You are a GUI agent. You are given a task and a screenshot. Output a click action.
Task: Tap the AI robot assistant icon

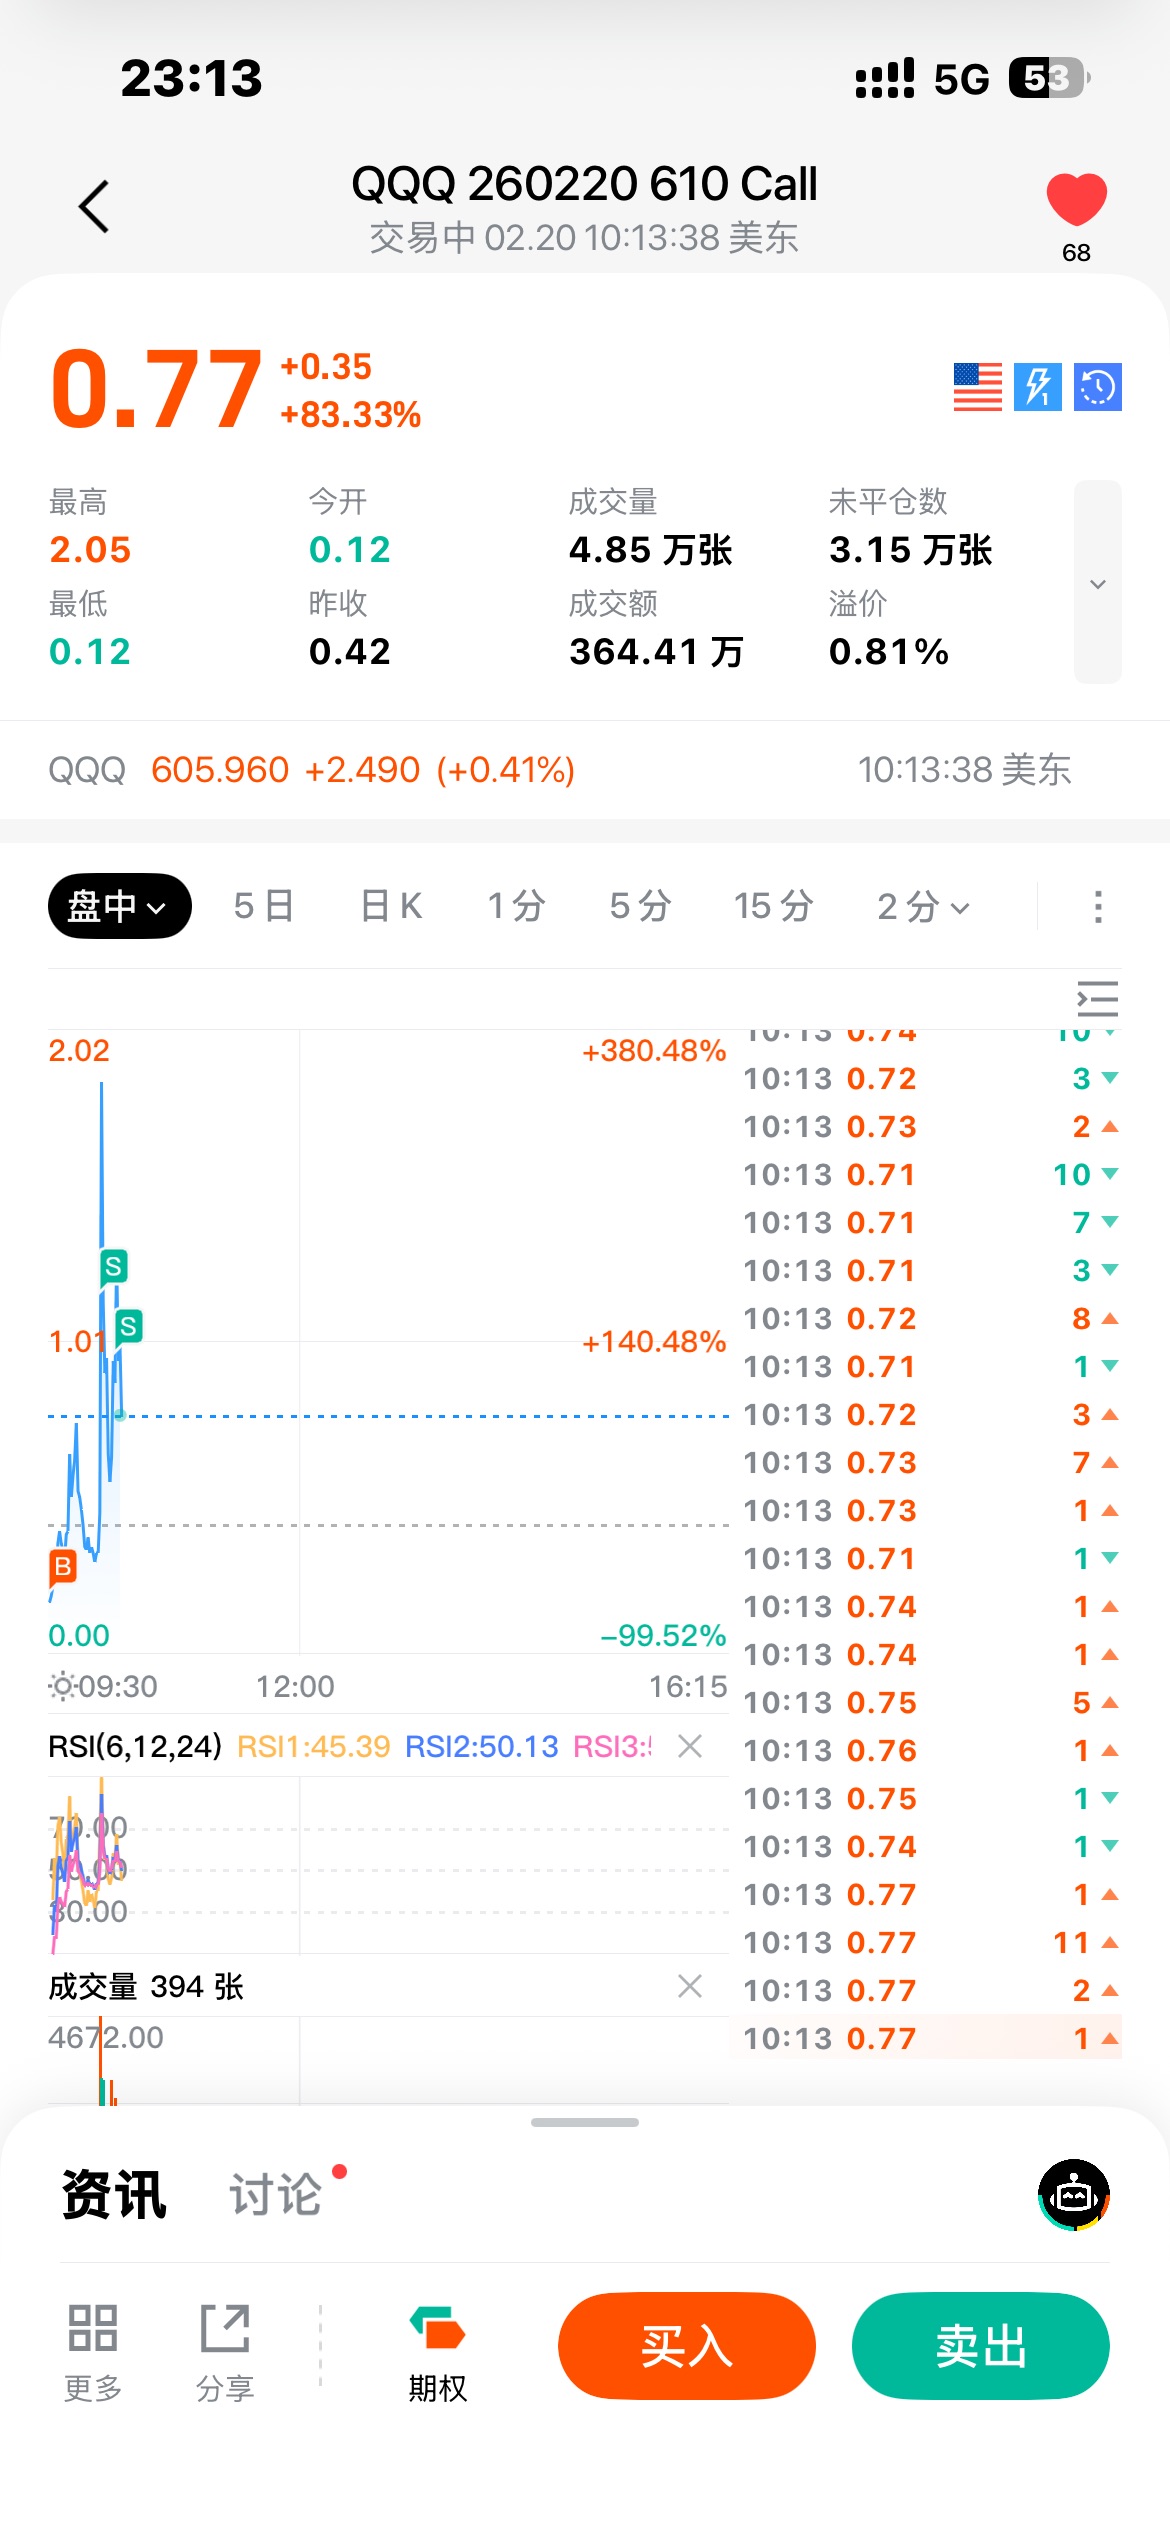coord(1074,2195)
